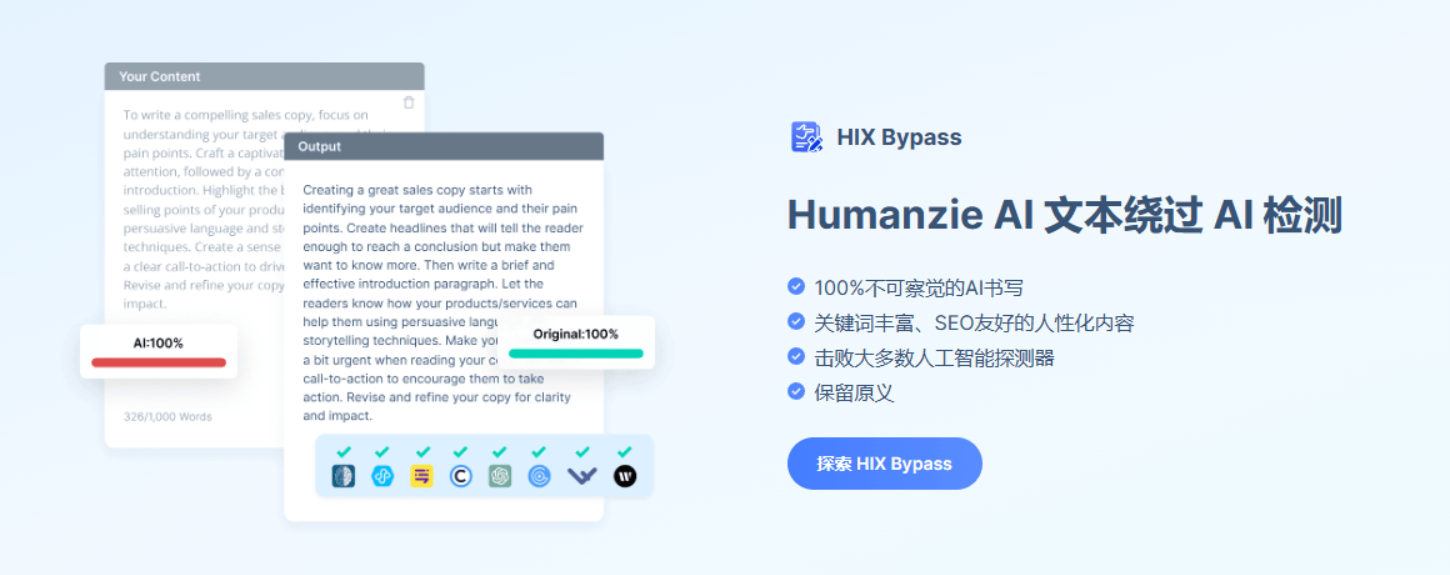
Task: Click the green checkmark above the black W icon
Action: 625,452
